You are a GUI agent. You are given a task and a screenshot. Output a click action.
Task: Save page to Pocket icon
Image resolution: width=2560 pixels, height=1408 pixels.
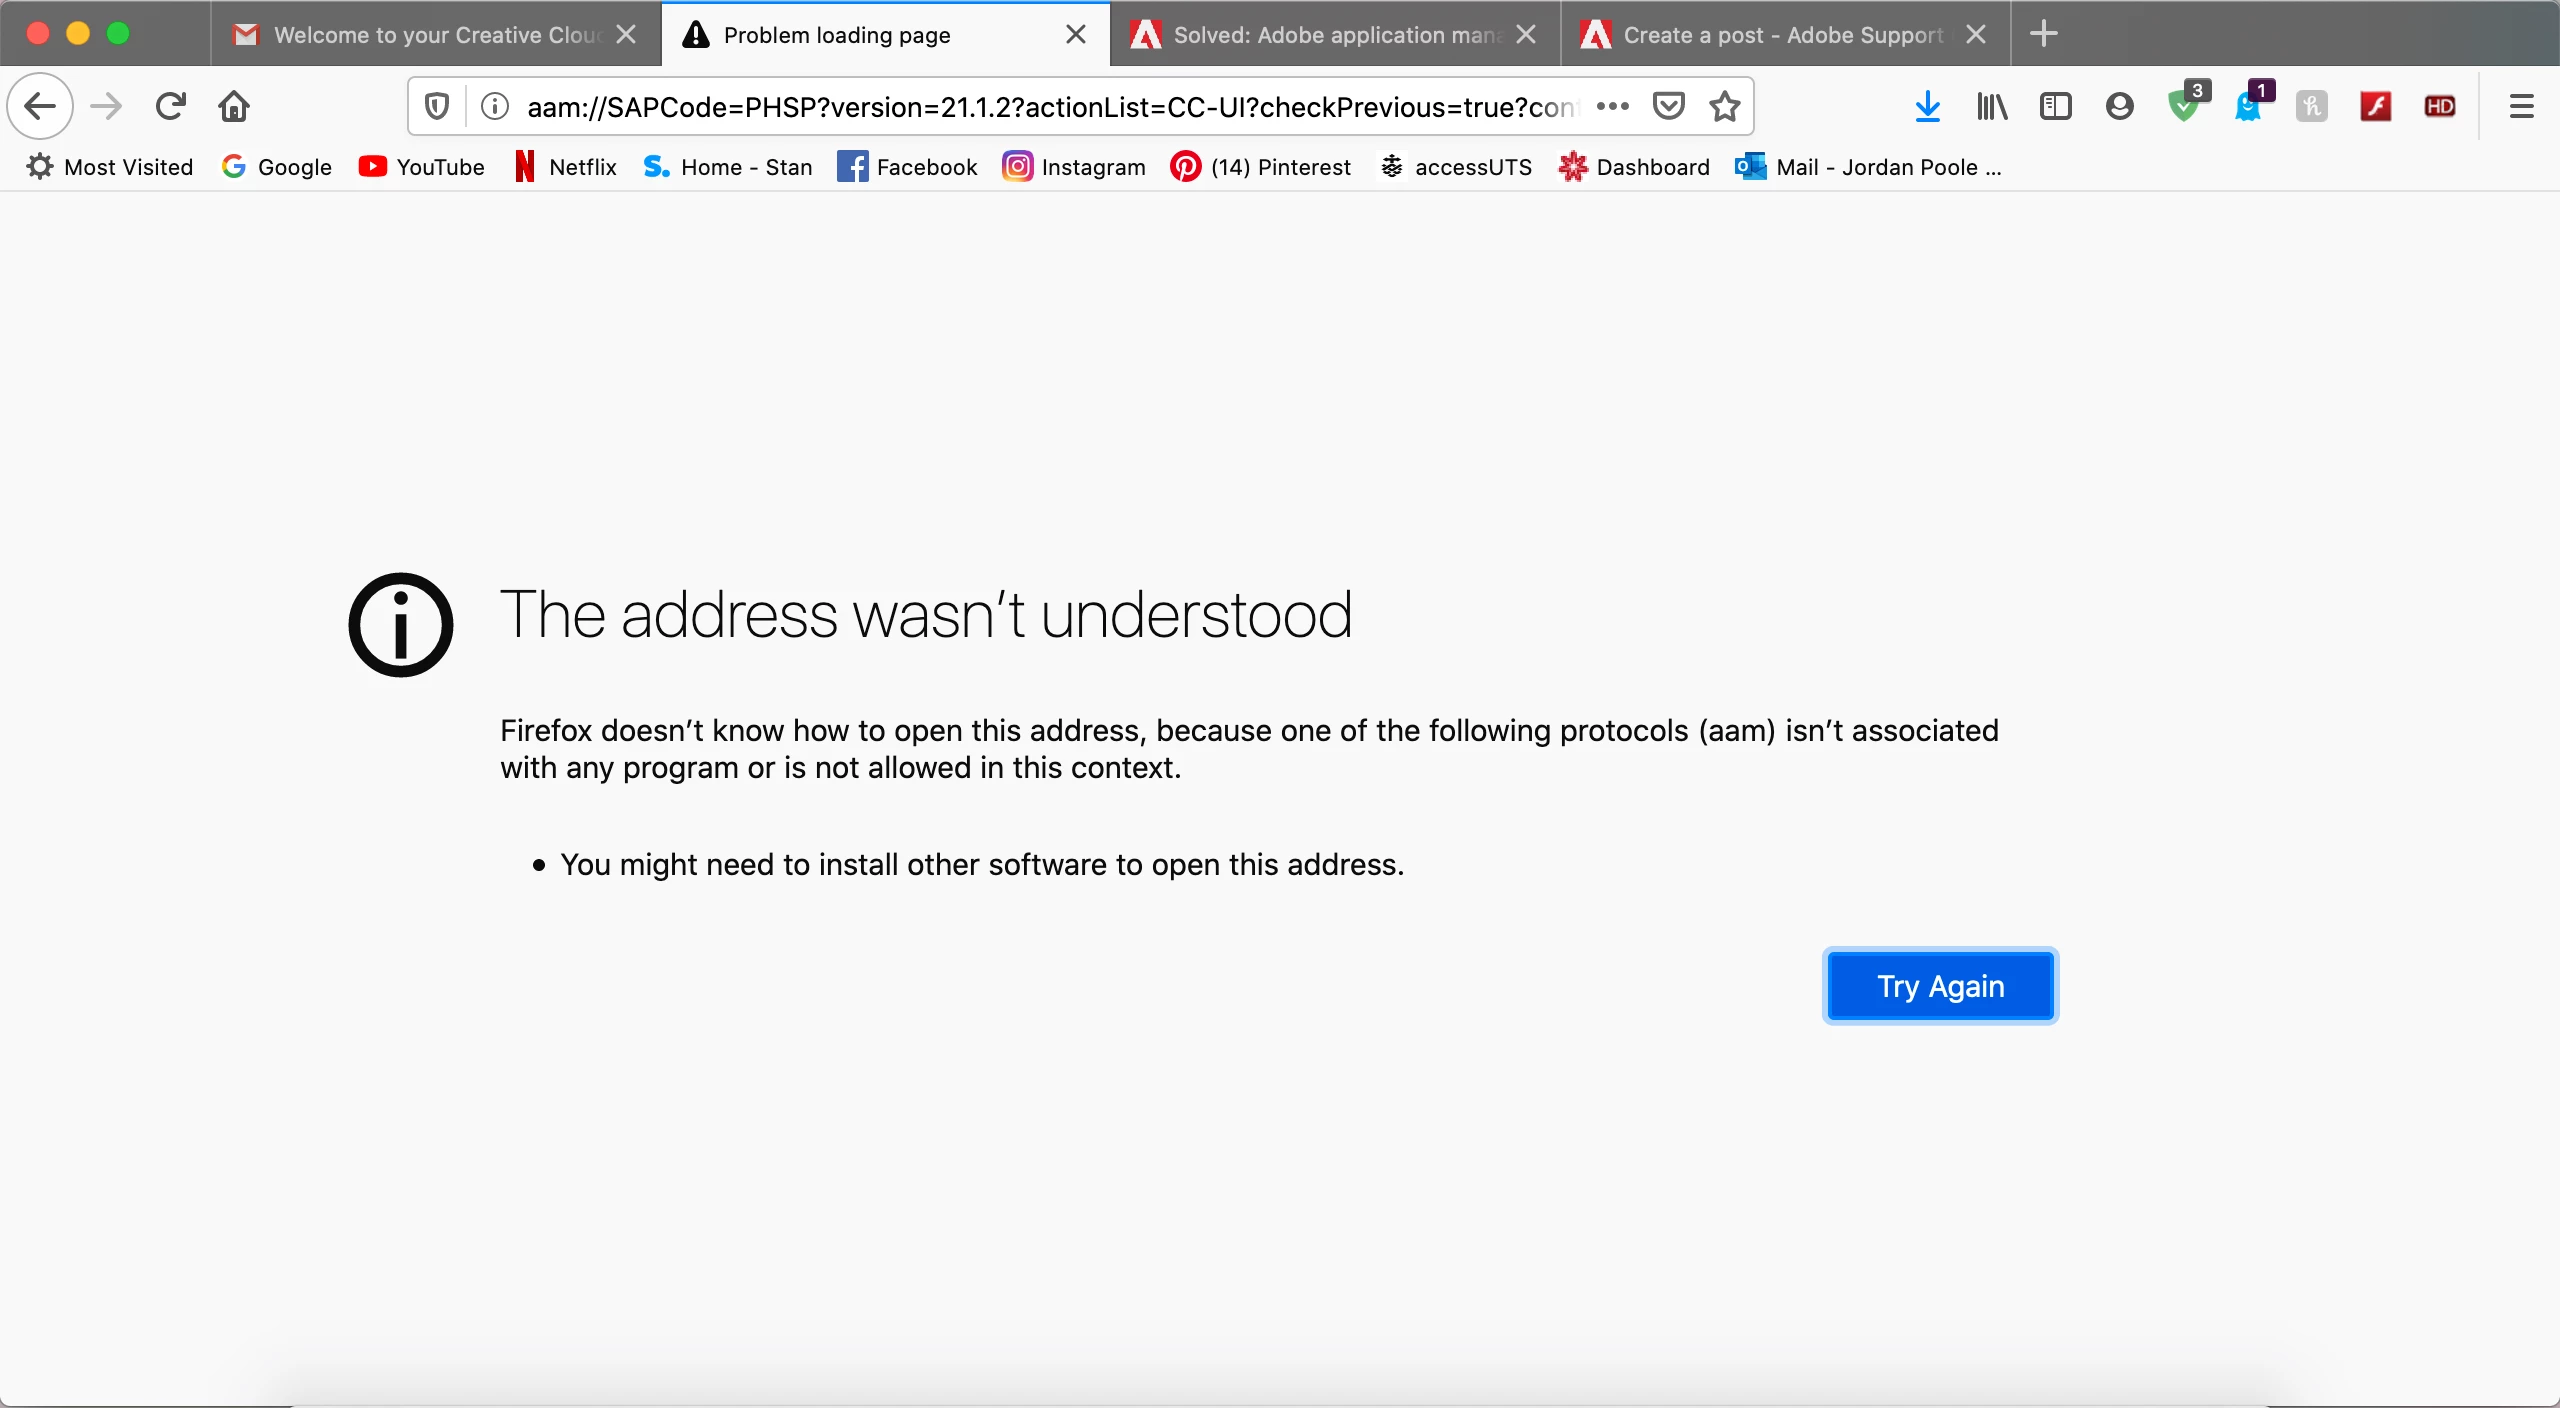[1668, 106]
